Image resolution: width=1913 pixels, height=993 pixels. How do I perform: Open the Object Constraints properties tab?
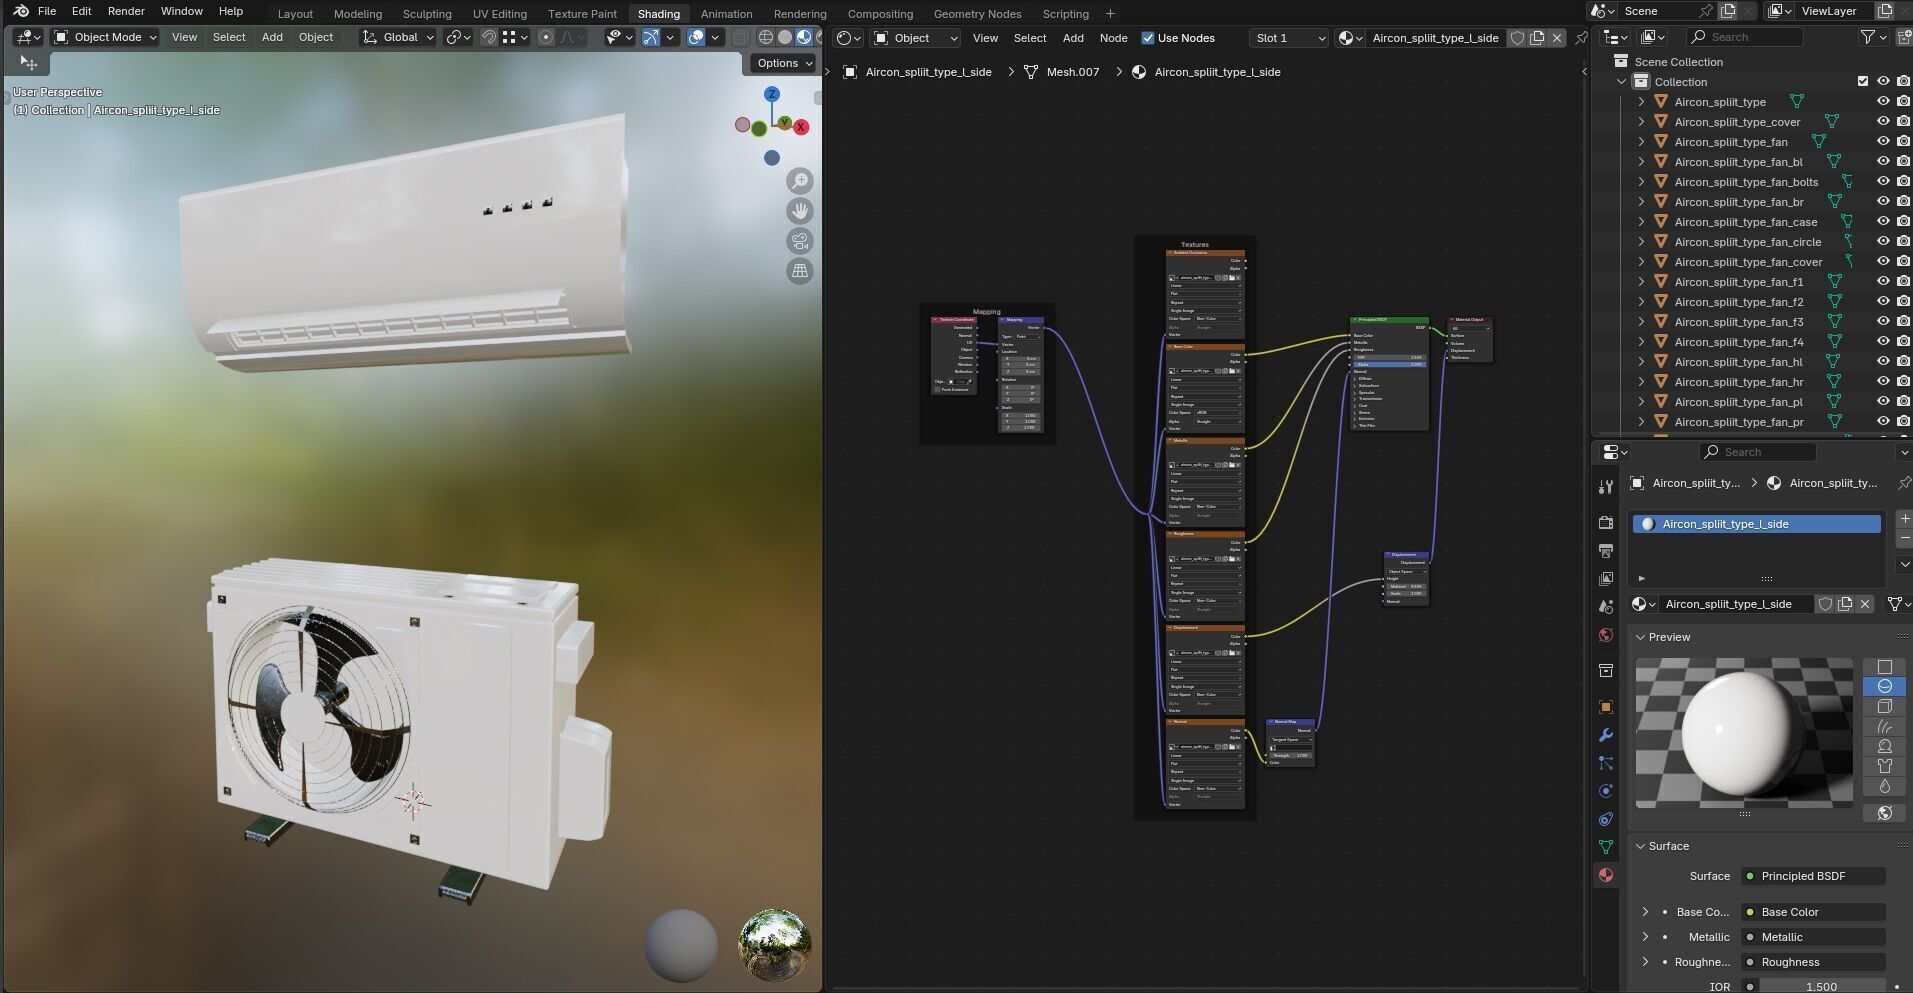point(1606,819)
